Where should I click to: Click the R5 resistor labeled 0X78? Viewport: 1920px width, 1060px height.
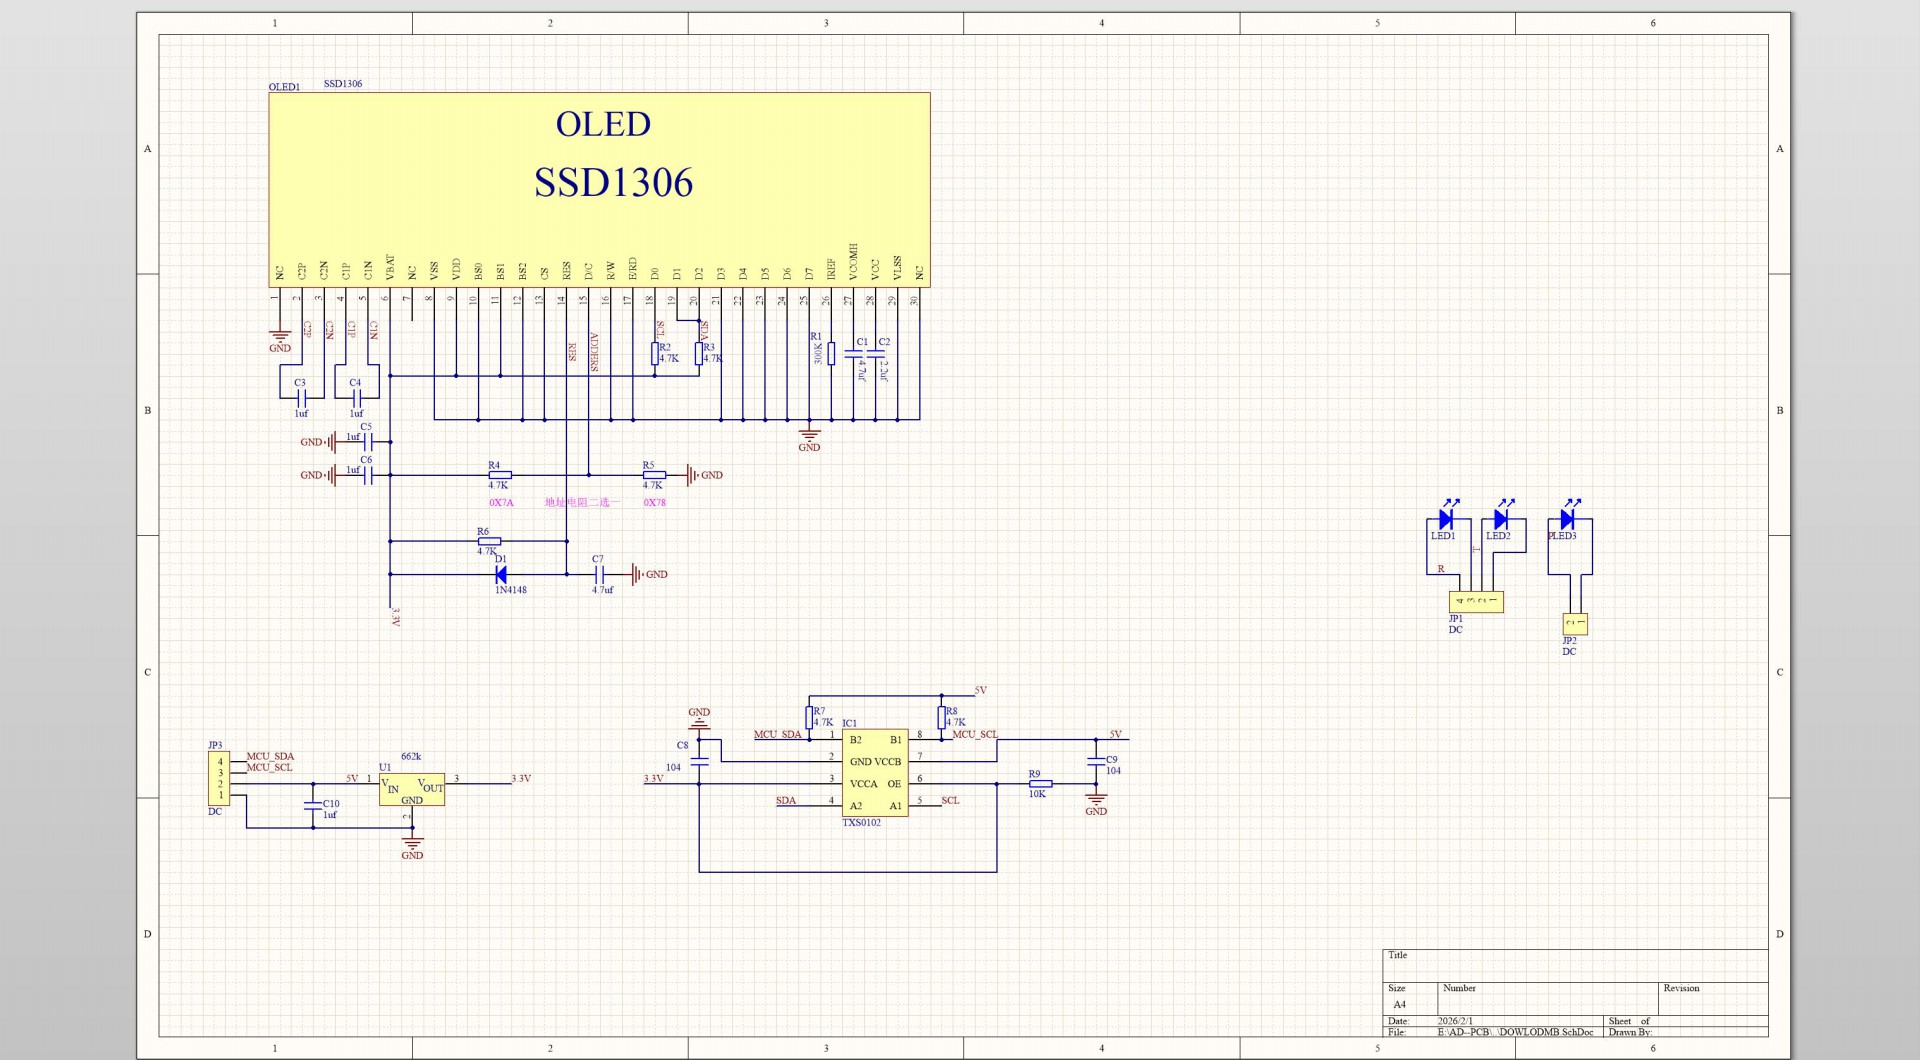click(x=654, y=475)
